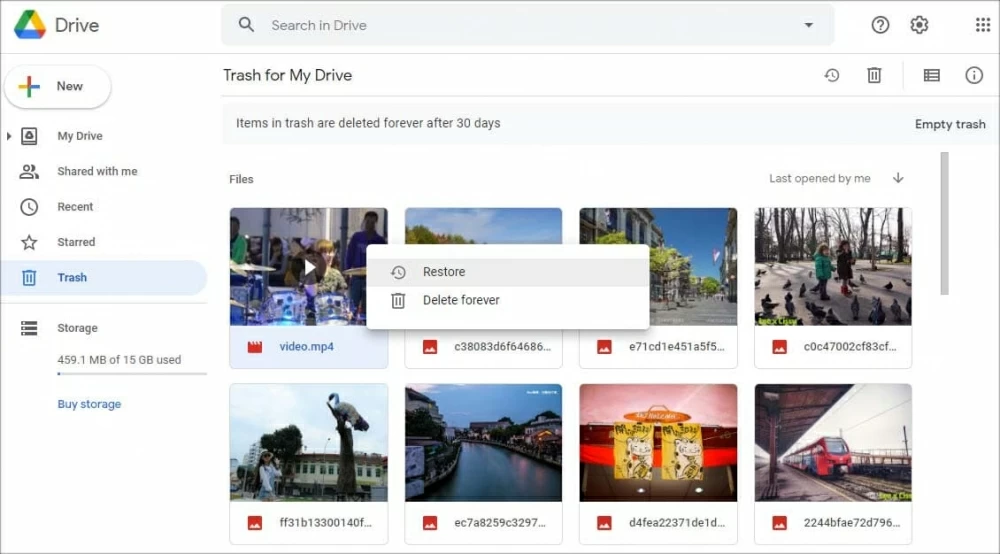The image size is (1000, 554).
Task: Click the storage usage progress bar
Action: point(132,373)
